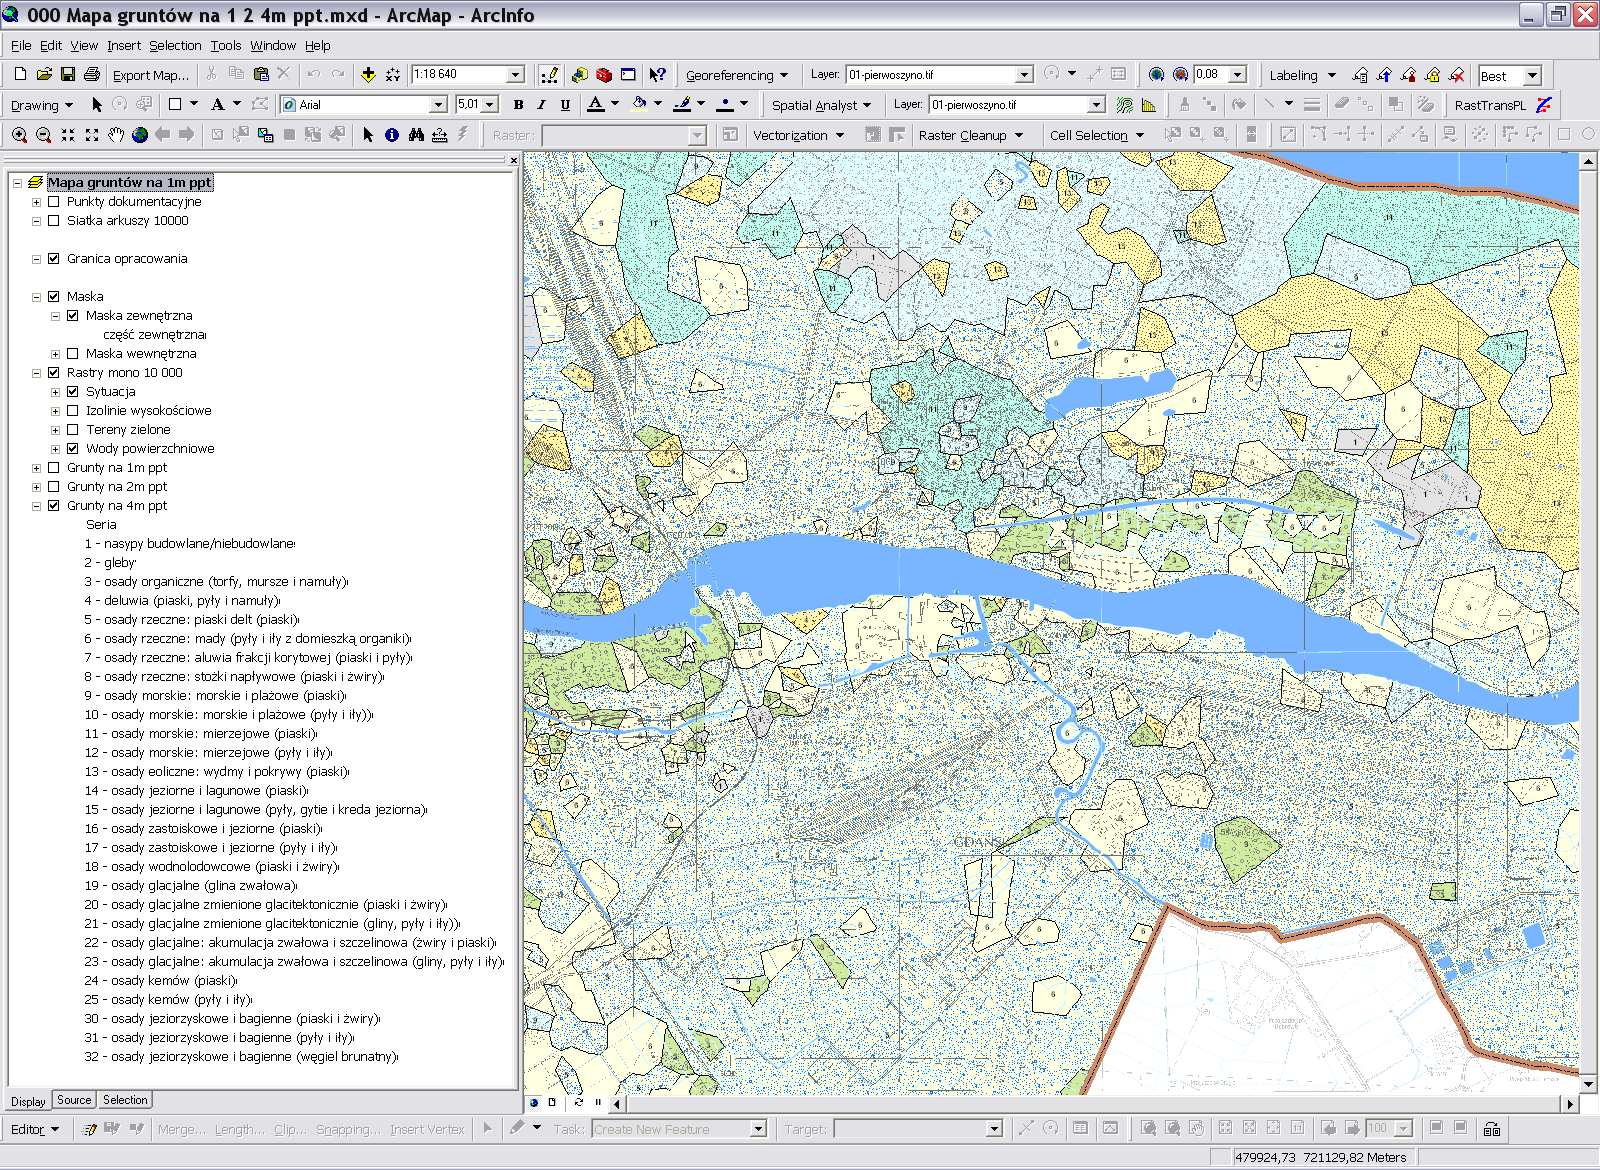Activate the What's This help tool
This screenshot has height=1170, width=1600.
(x=657, y=75)
